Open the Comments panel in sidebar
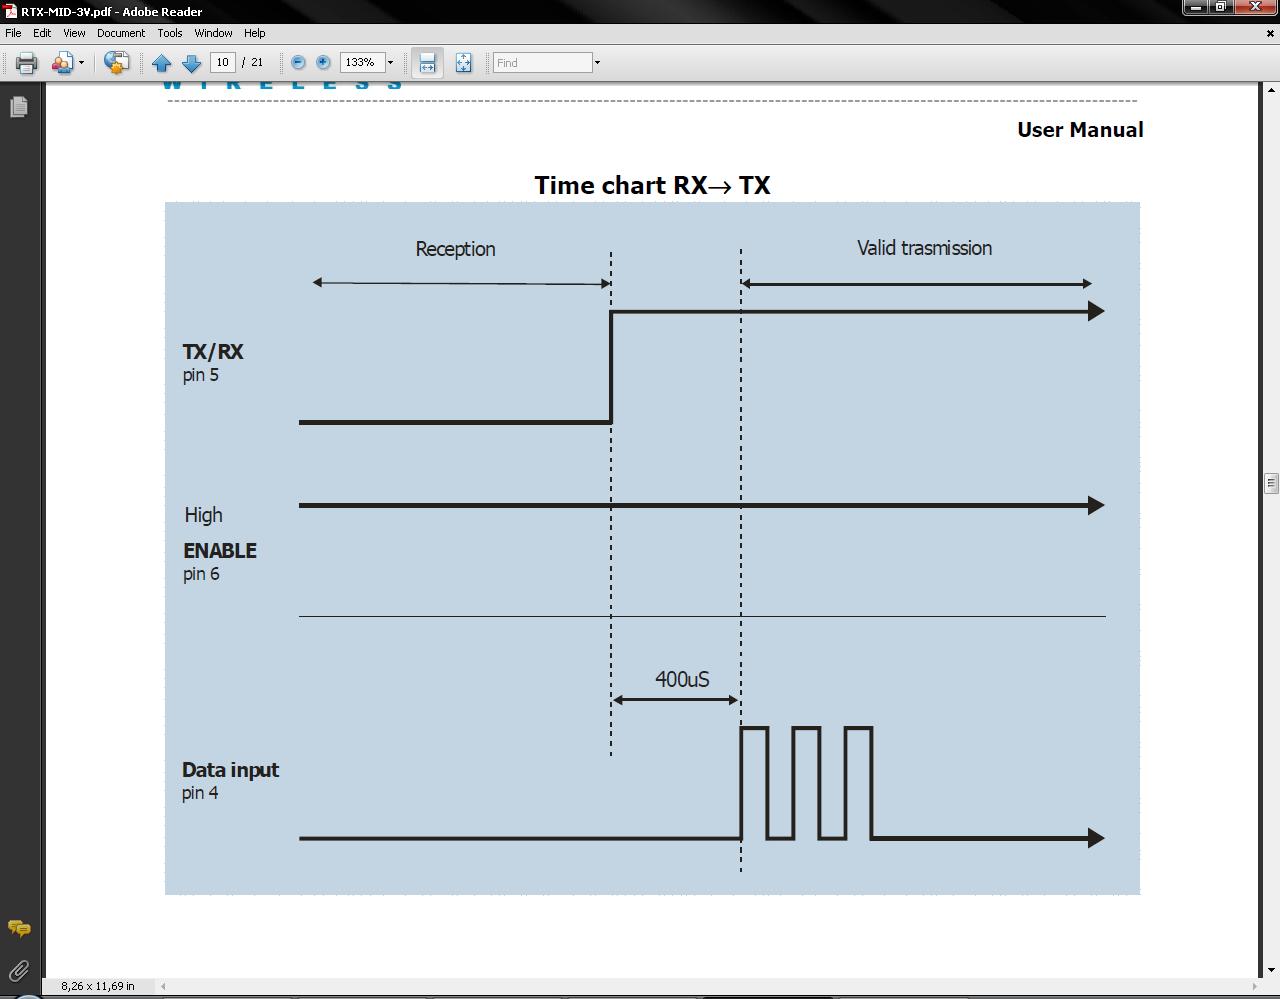This screenshot has height=999, width=1280. pos(18,929)
